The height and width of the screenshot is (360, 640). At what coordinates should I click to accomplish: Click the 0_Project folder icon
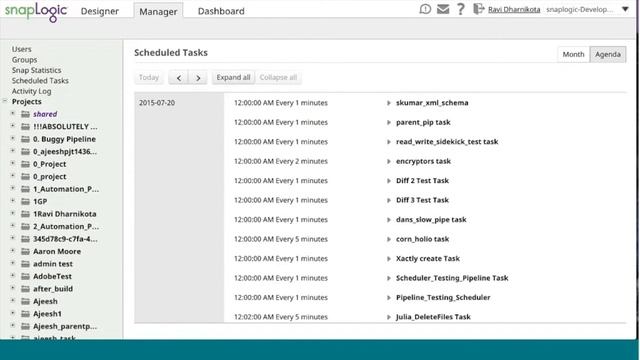tap(25, 164)
